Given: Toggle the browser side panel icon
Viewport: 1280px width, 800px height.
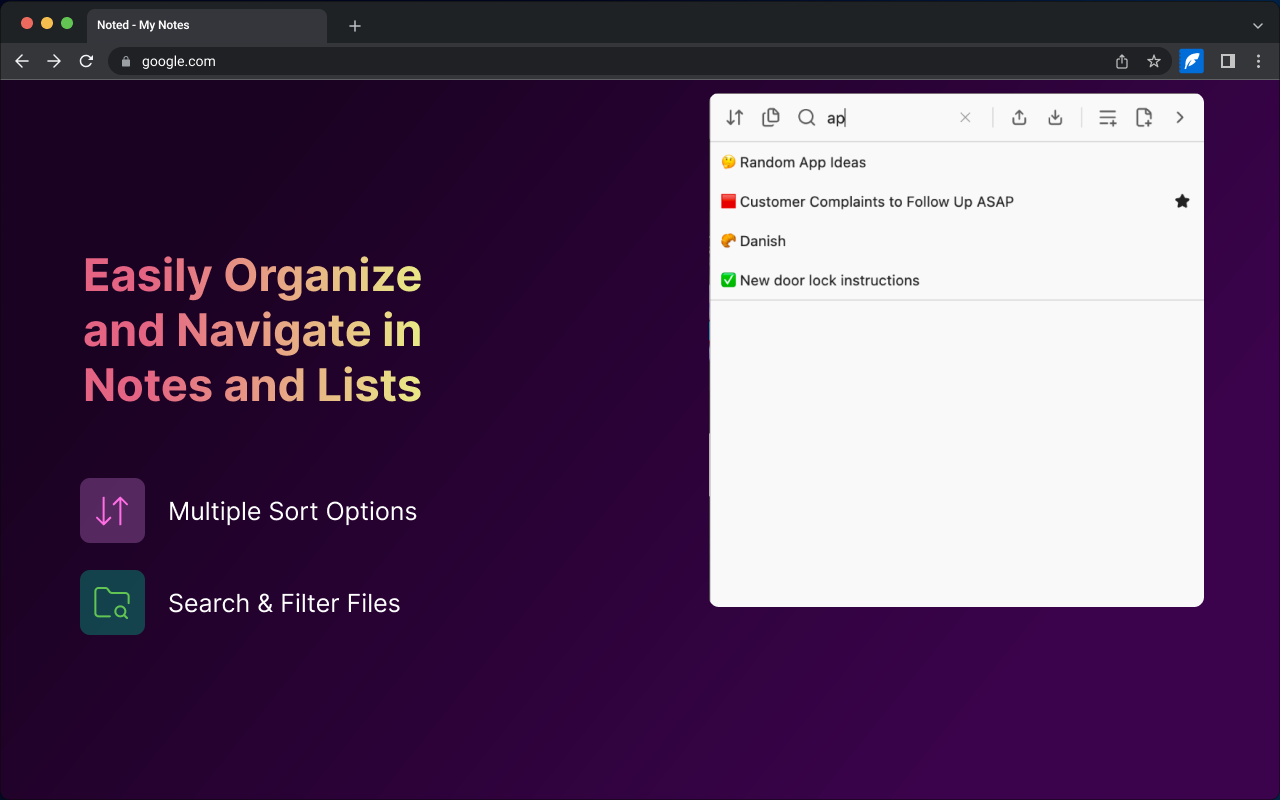Looking at the screenshot, I should pos(1227,61).
